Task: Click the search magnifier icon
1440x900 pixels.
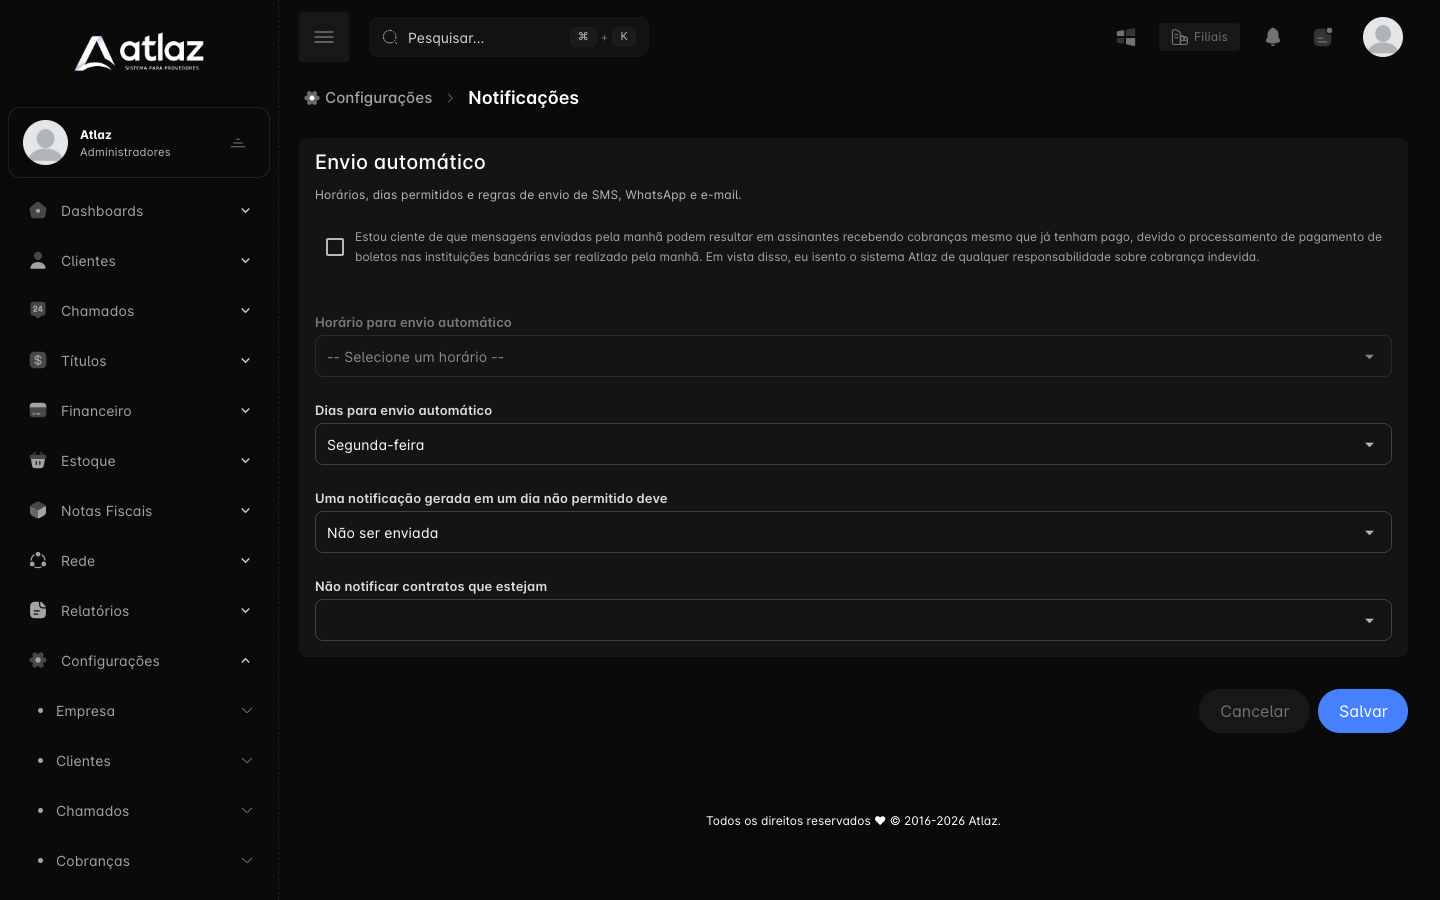Action: pos(390,37)
